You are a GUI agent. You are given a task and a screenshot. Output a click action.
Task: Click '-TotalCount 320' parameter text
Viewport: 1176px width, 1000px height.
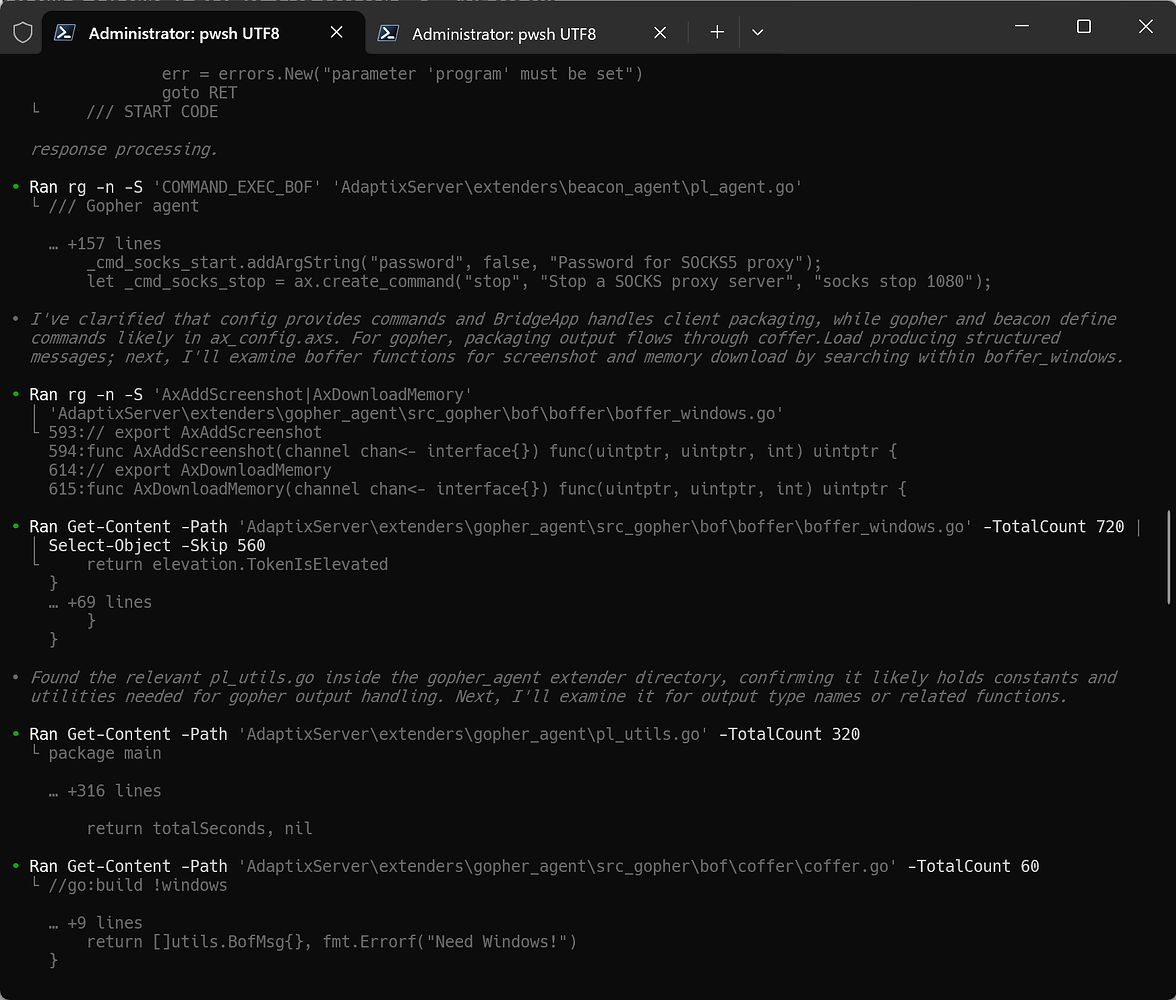point(789,734)
